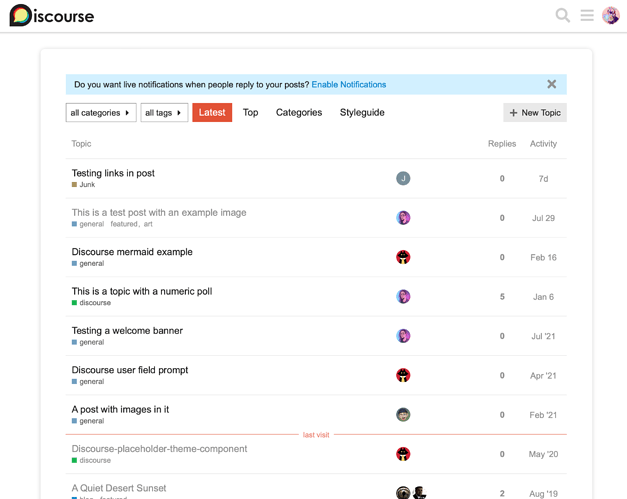Click general category under images in it

click(88, 421)
